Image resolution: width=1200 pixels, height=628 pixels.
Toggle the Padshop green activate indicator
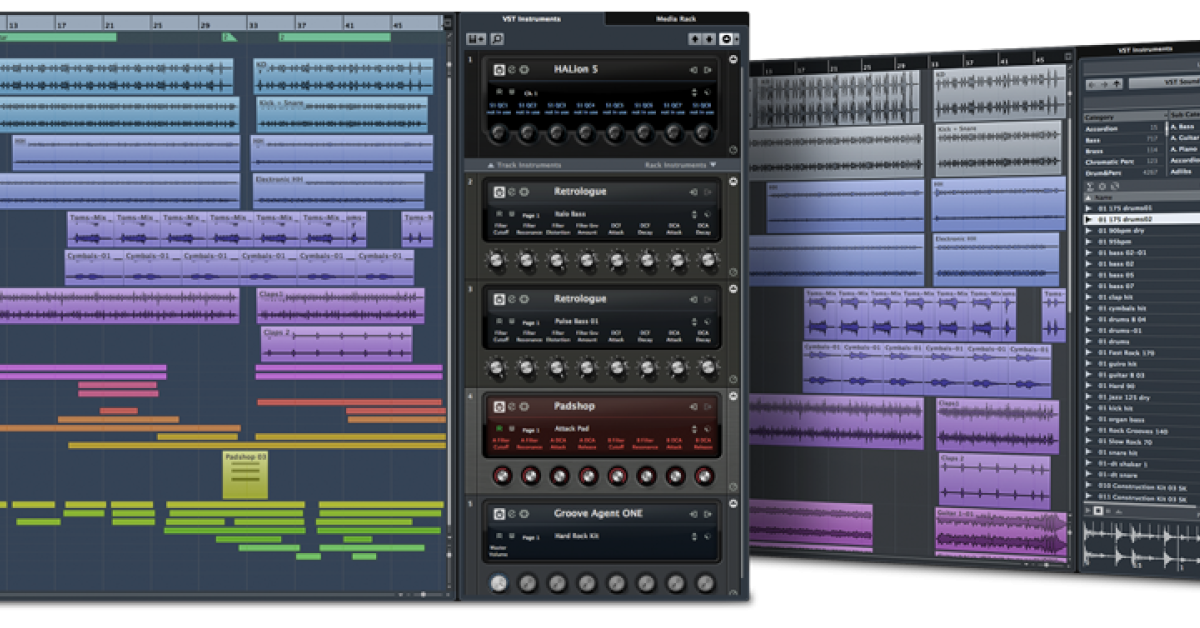(499, 429)
